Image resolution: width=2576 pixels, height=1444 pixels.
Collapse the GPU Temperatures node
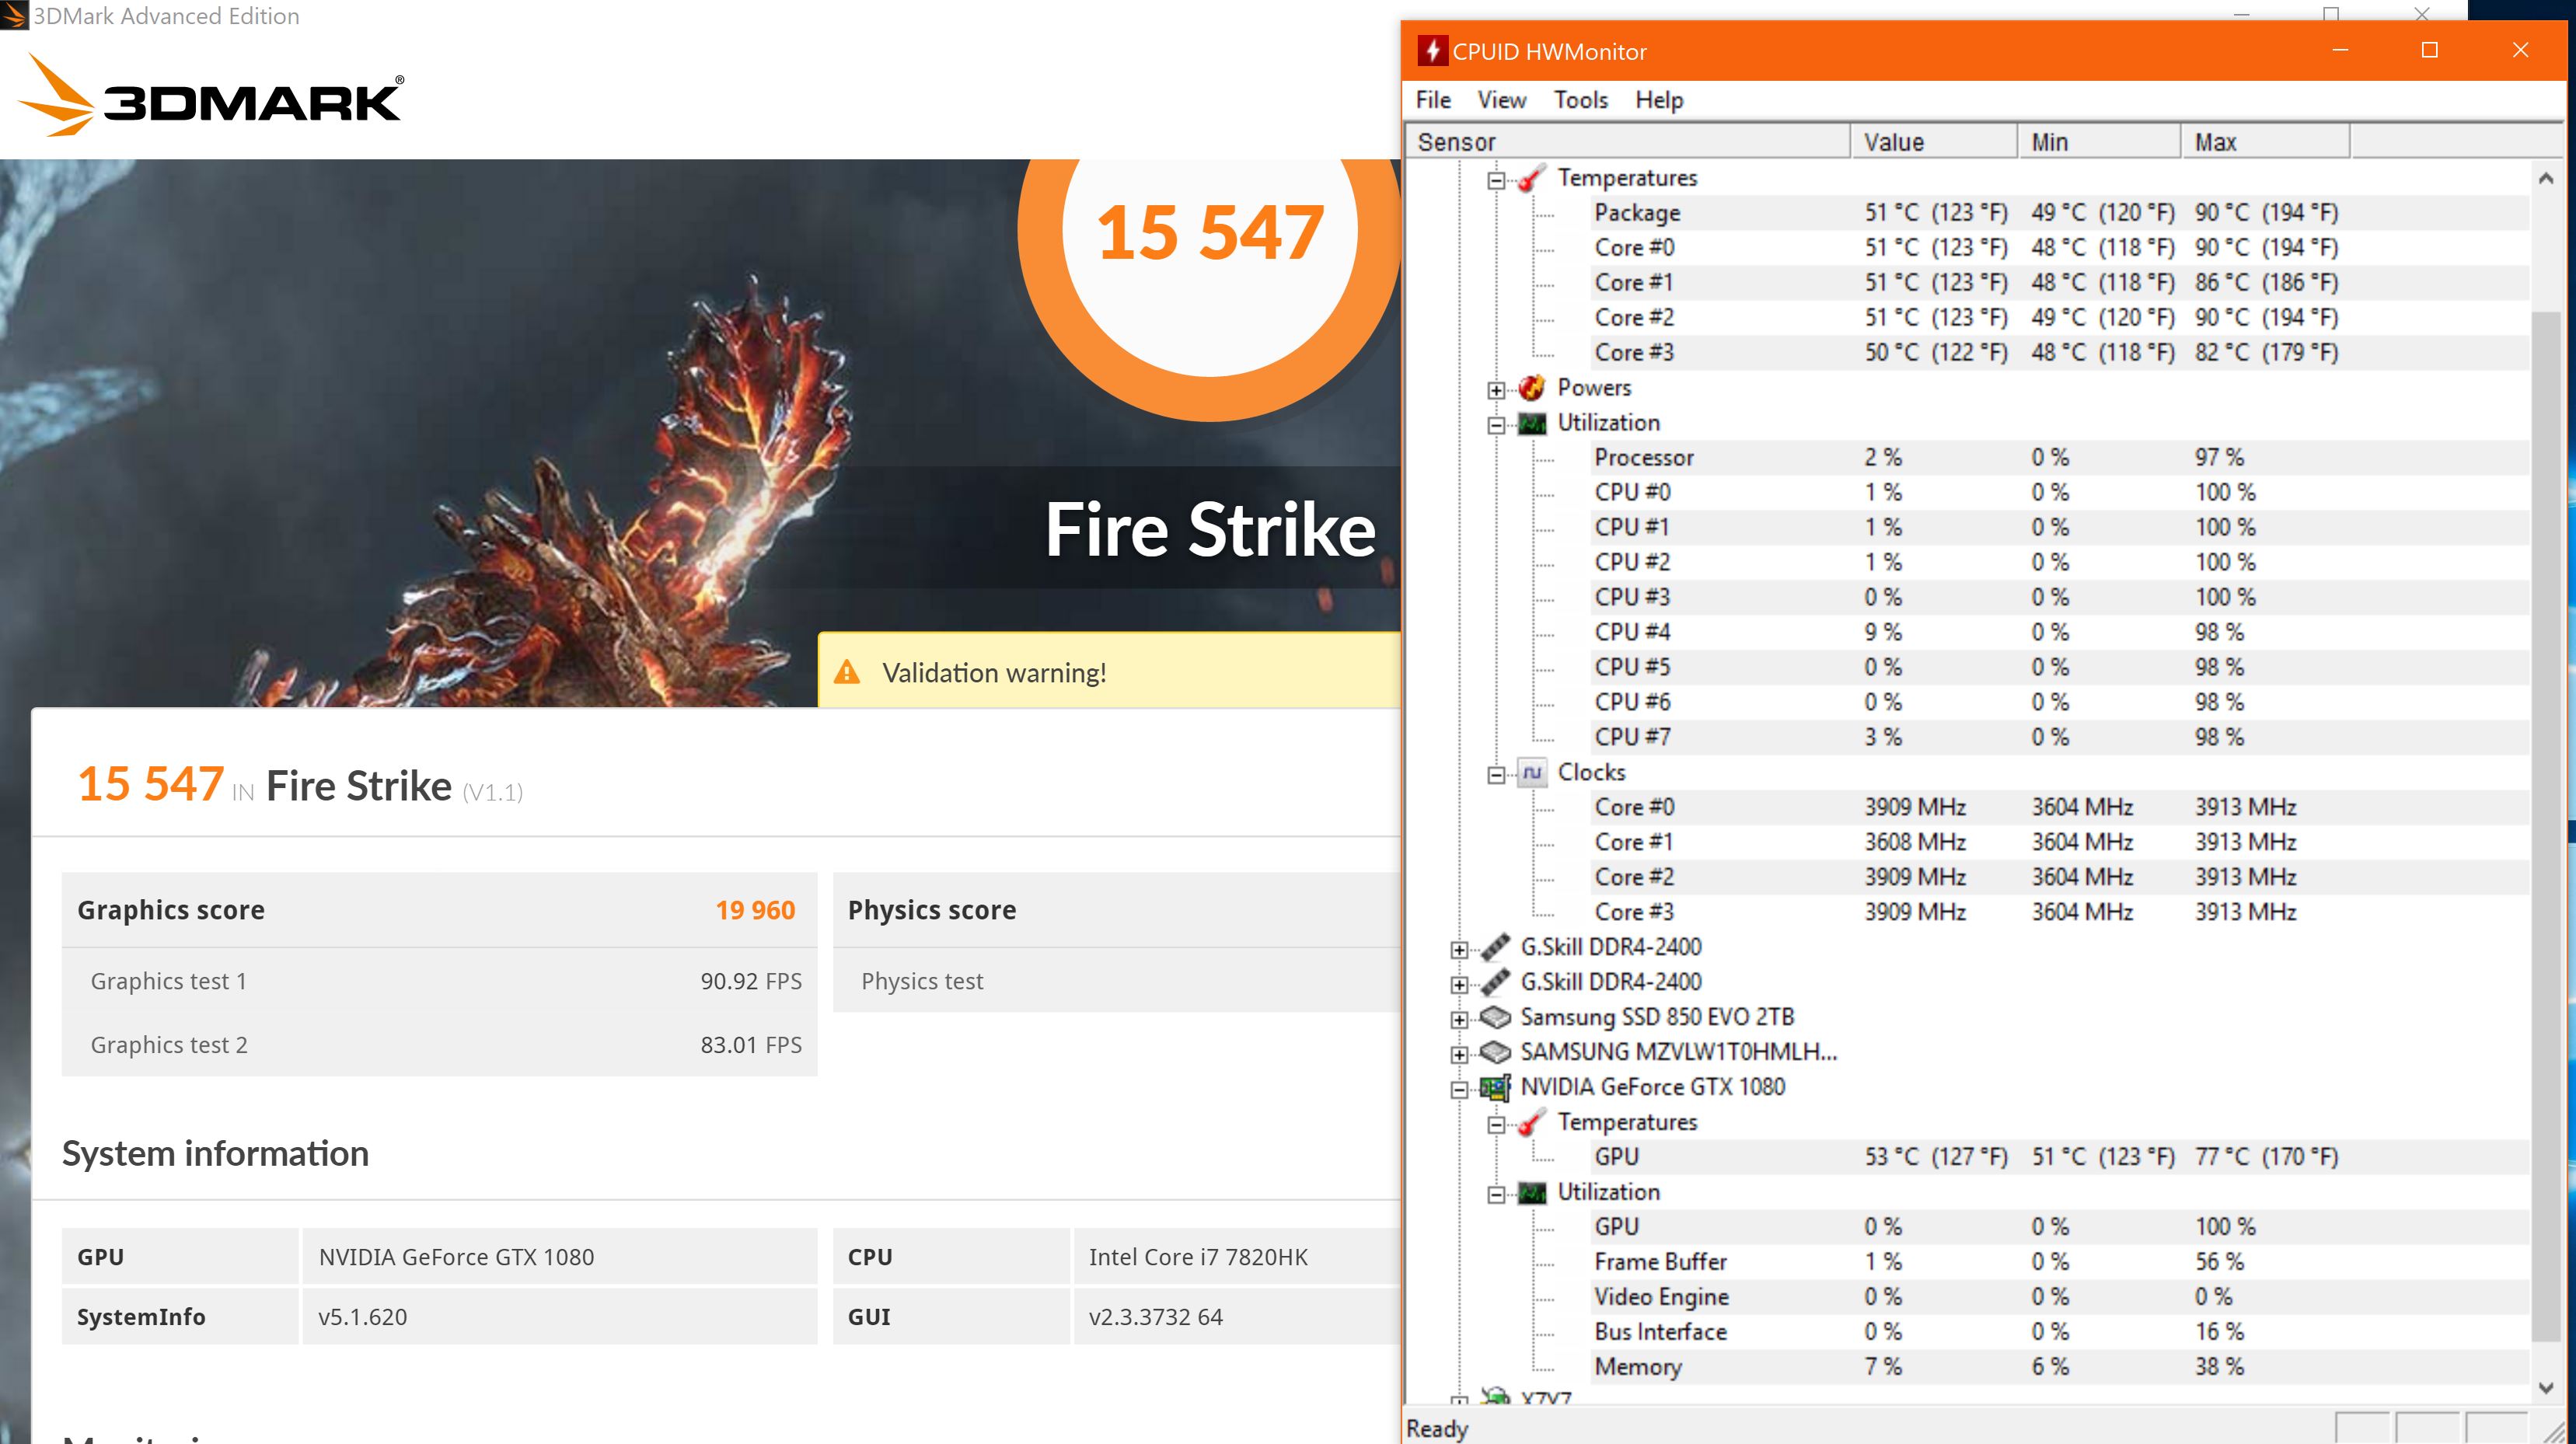coord(1496,1125)
